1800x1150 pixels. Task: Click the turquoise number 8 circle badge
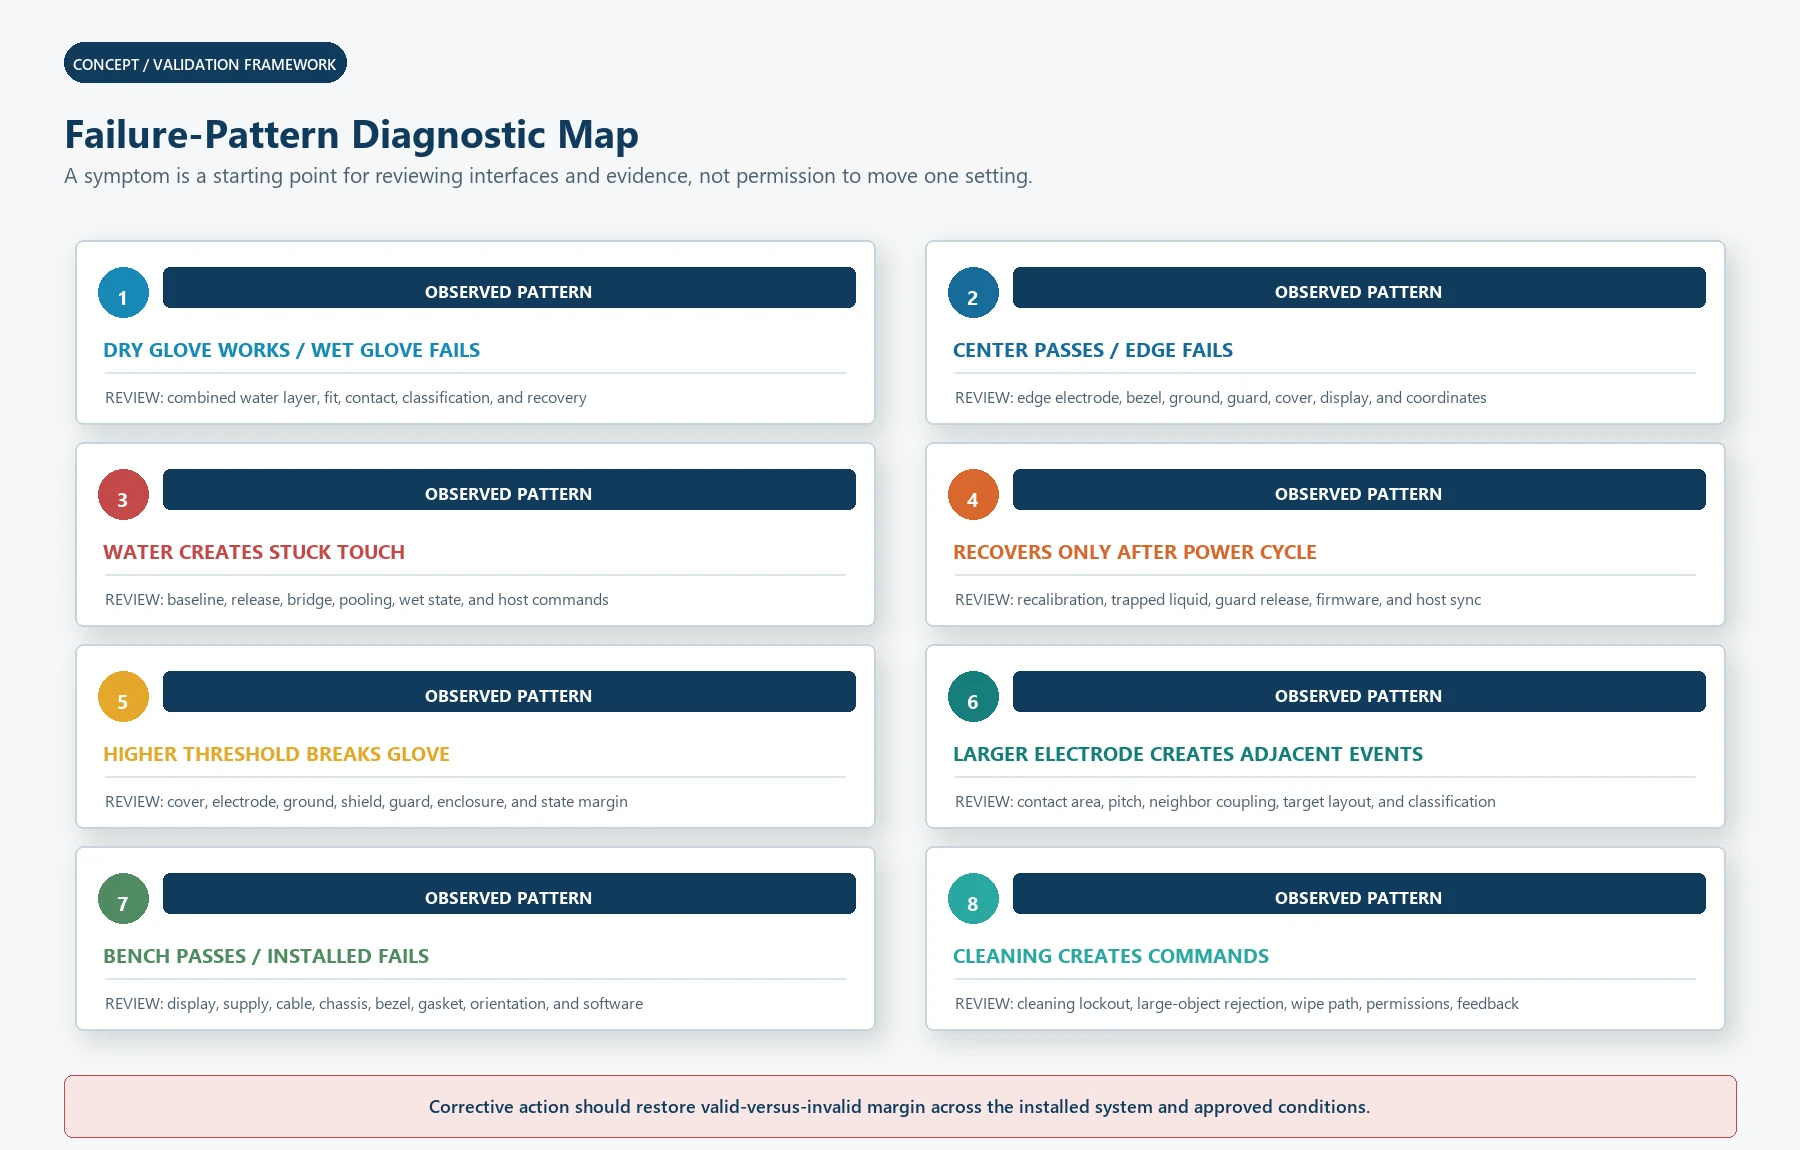(973, 899)
